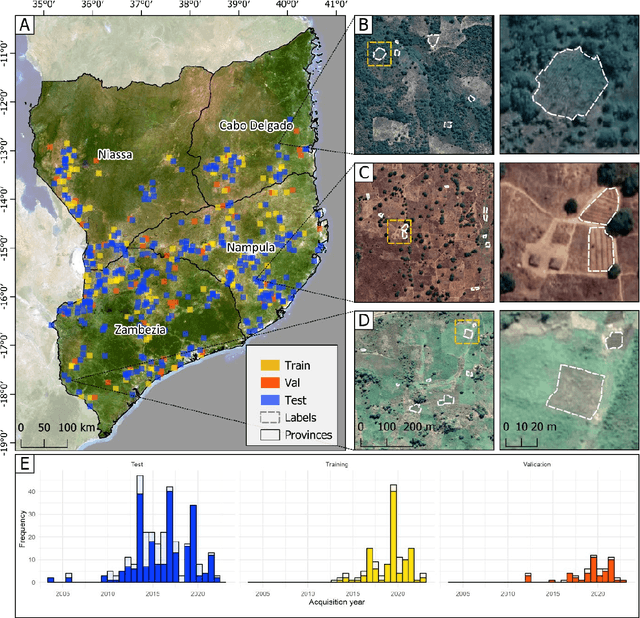Click the dashed Labels legend symbol
Viewport: 640px width, 618px height.
(265, 416)
